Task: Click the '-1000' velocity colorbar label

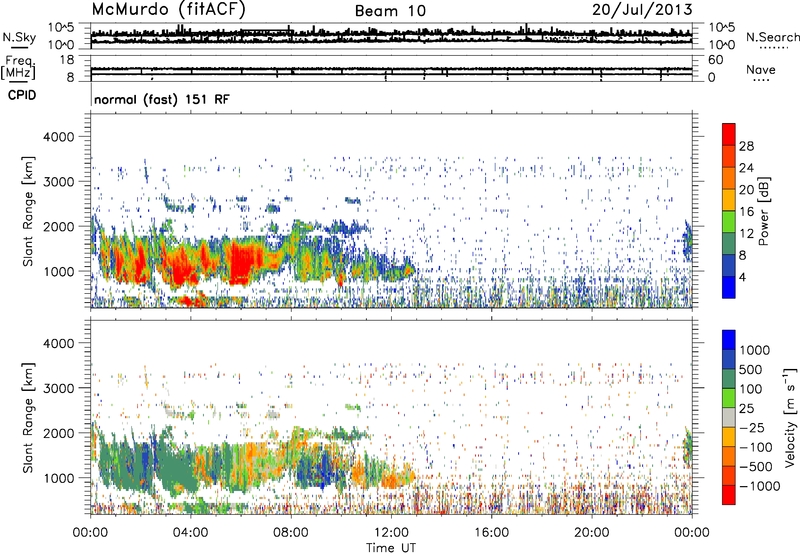Action: 759,486
